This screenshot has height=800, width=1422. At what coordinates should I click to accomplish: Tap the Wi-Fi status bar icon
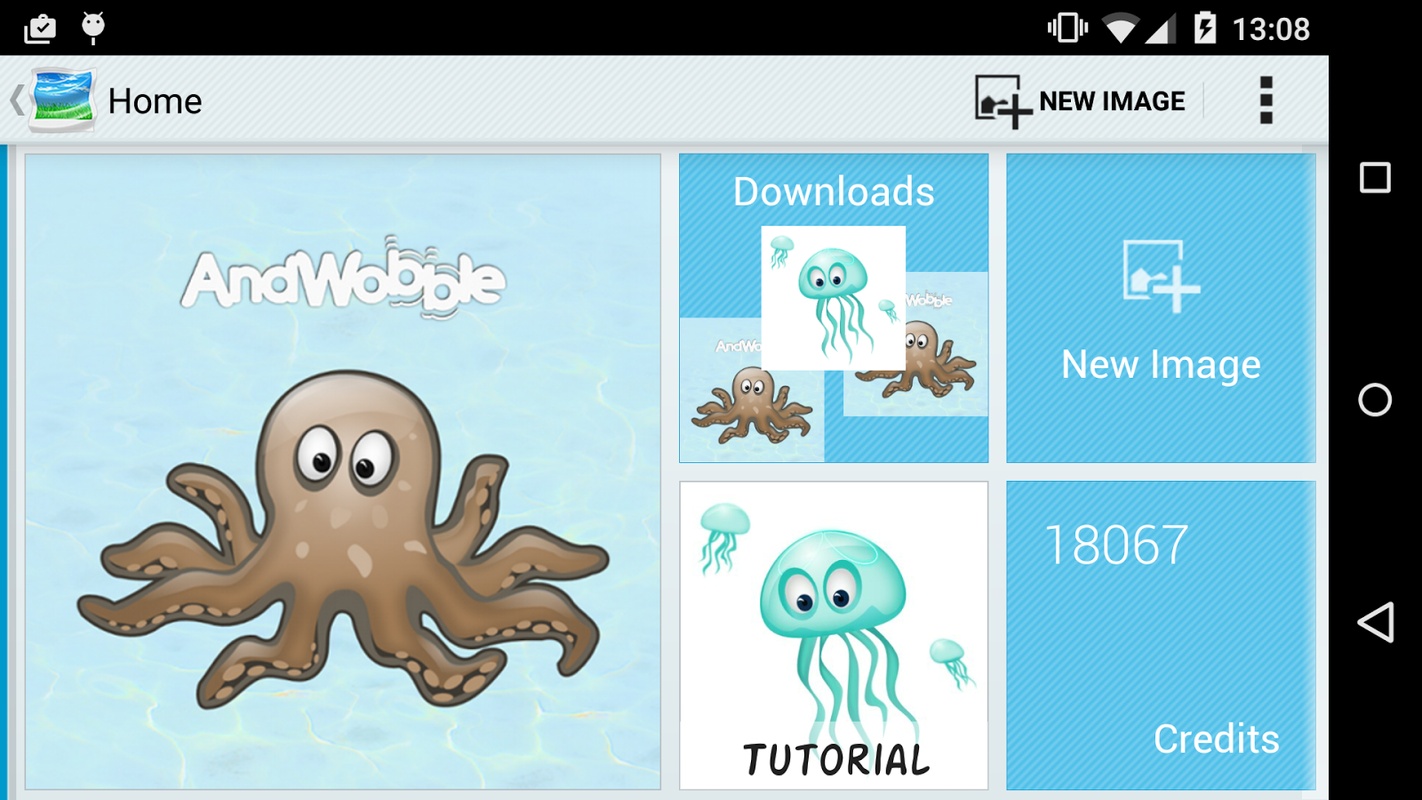click(x=1119, y=27)
